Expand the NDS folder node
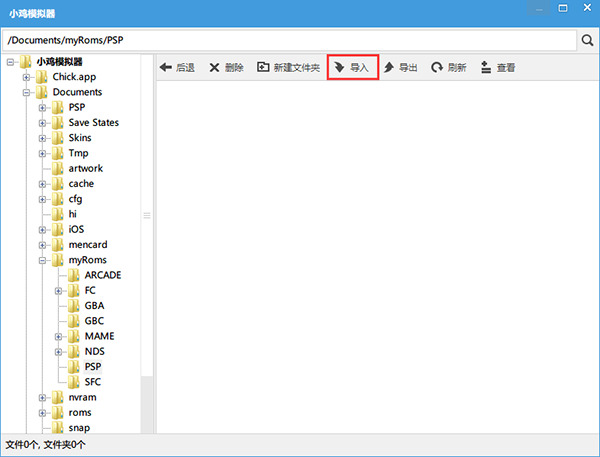Screen dimensions: 600x457 tap(59, 352)
